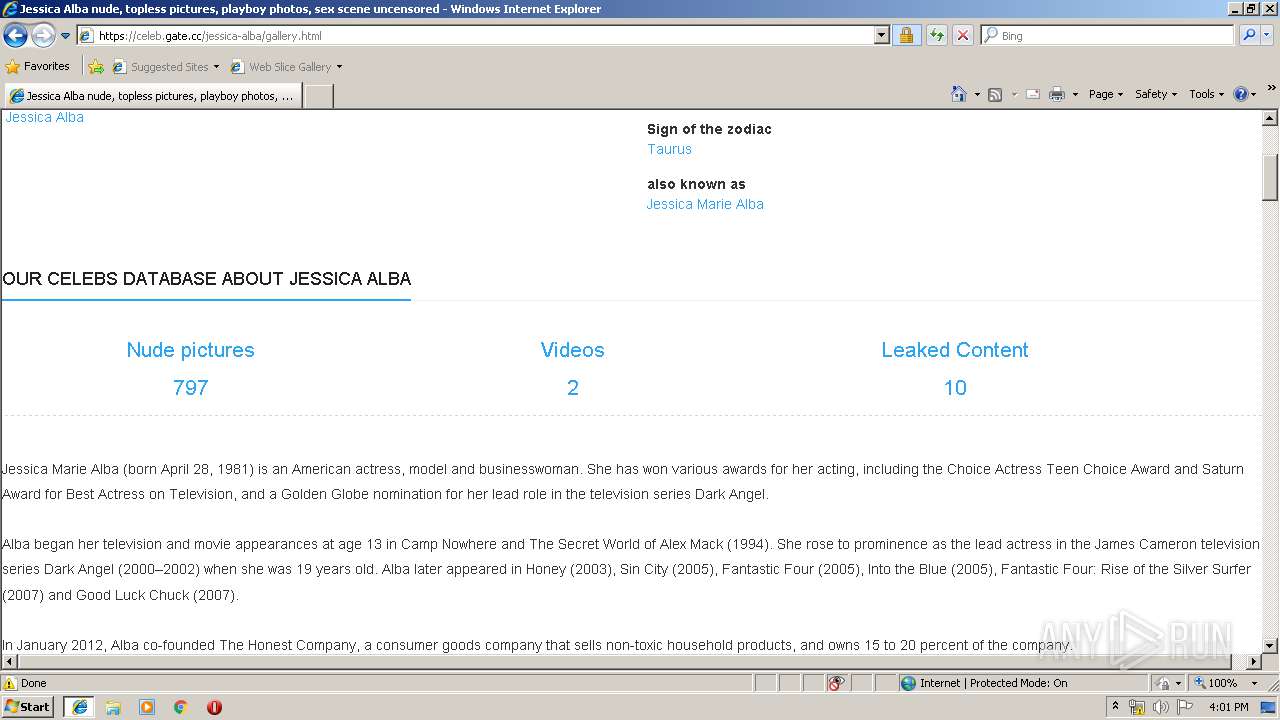Expand the address bar autocomplete dropdown

coord(881,35)
